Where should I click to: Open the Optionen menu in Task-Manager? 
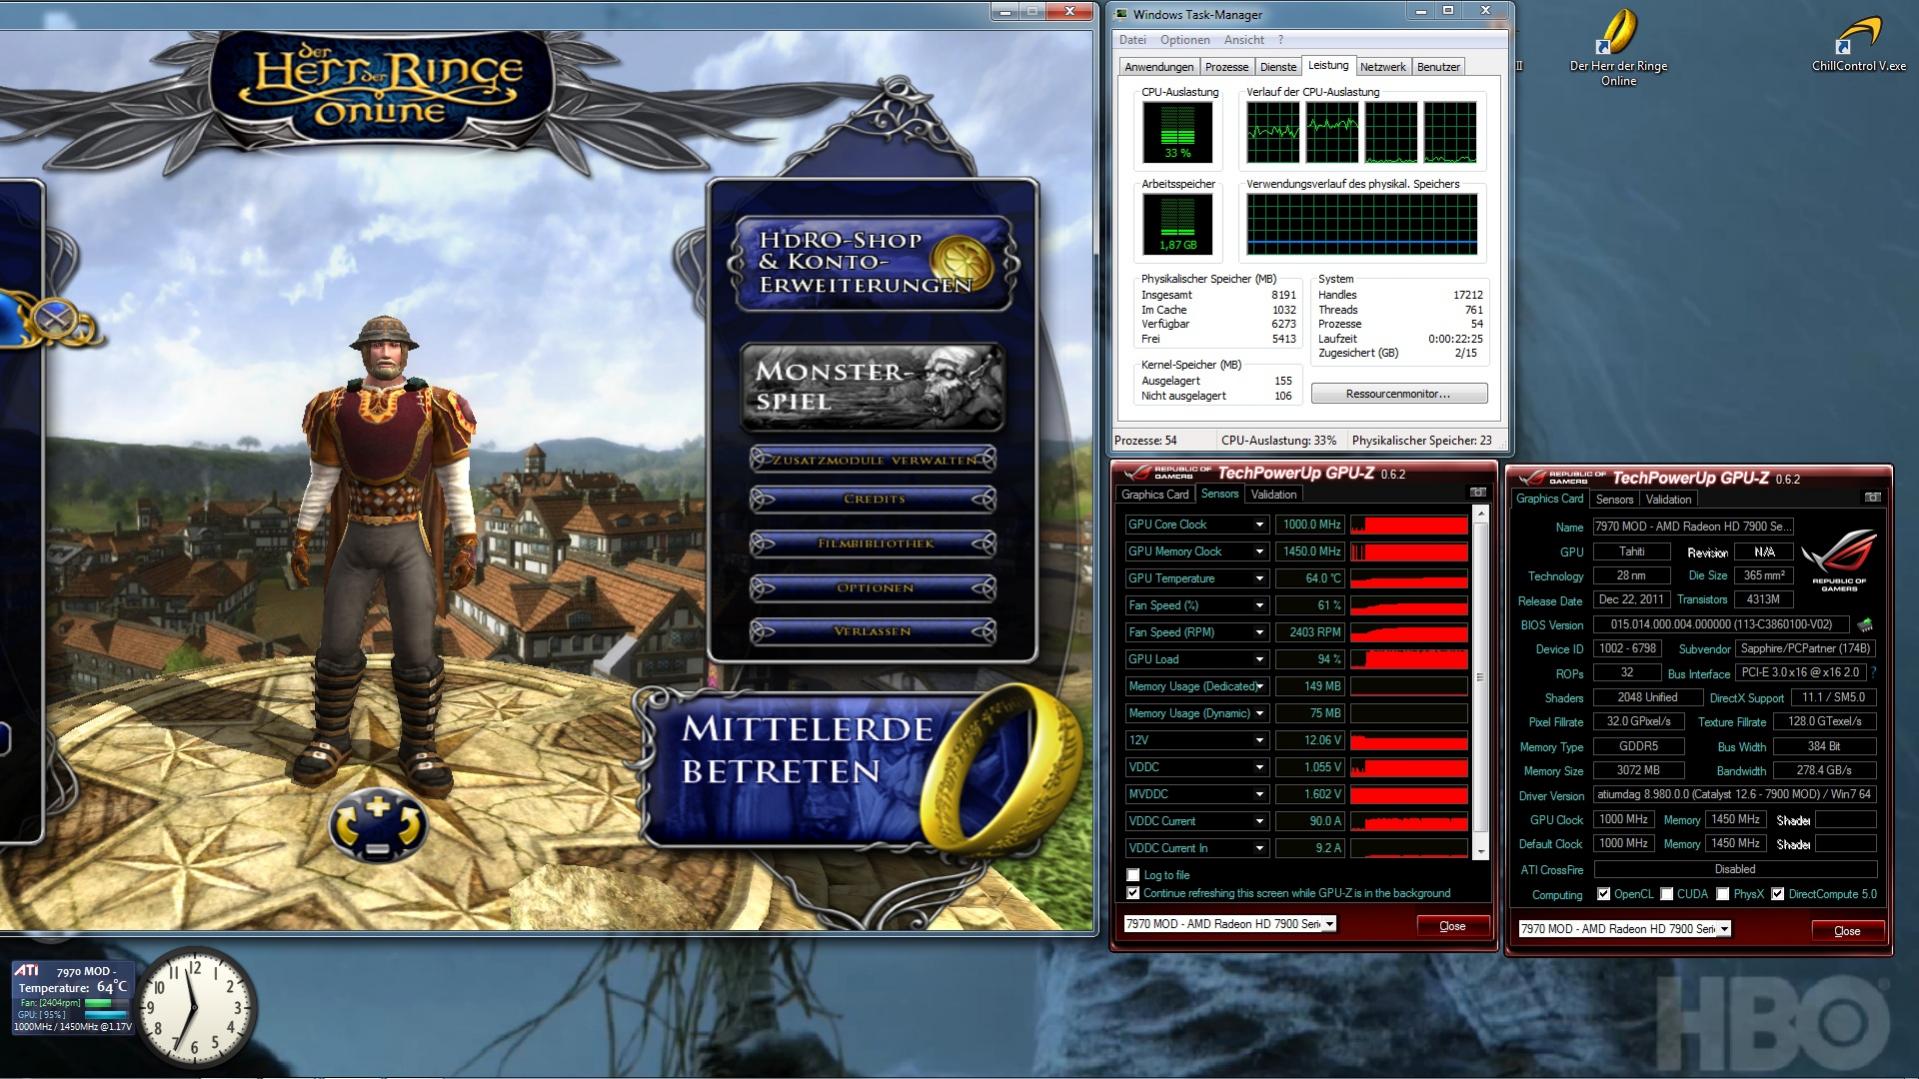click(x=1184, y=40)
